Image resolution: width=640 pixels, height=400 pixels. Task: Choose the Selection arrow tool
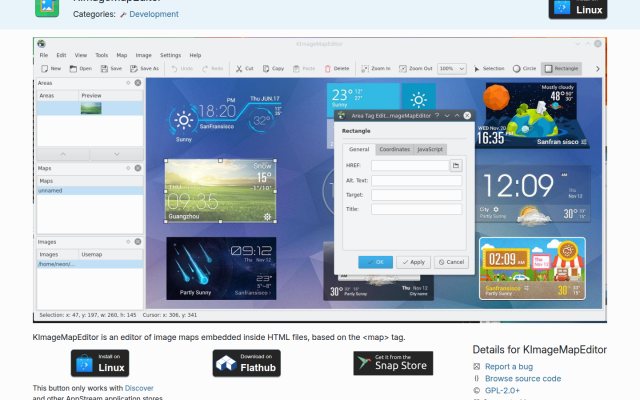point(489,69)
